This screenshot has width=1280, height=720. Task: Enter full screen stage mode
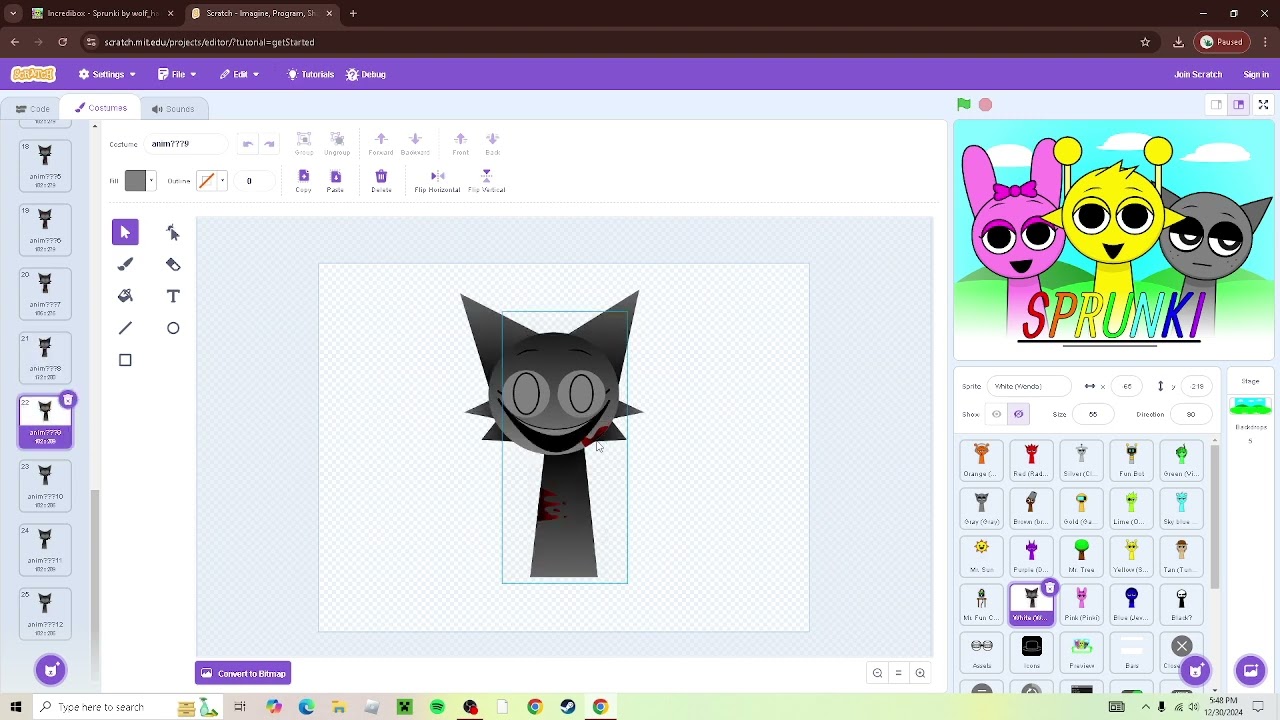[x=1263, y=104]
